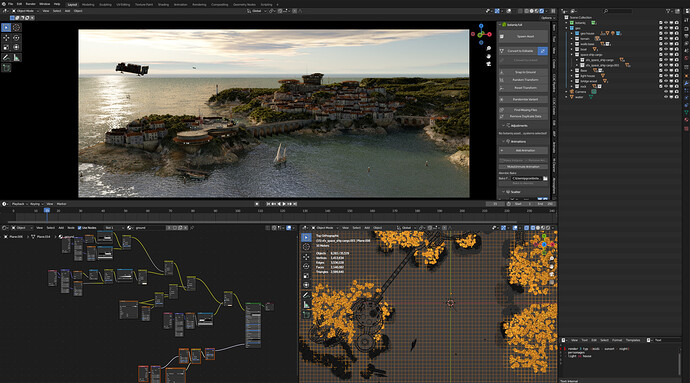Switch to the Geometry Nodes workspace tab
The height and width of the screenshot is (383, 690).
tap(244, 4)
